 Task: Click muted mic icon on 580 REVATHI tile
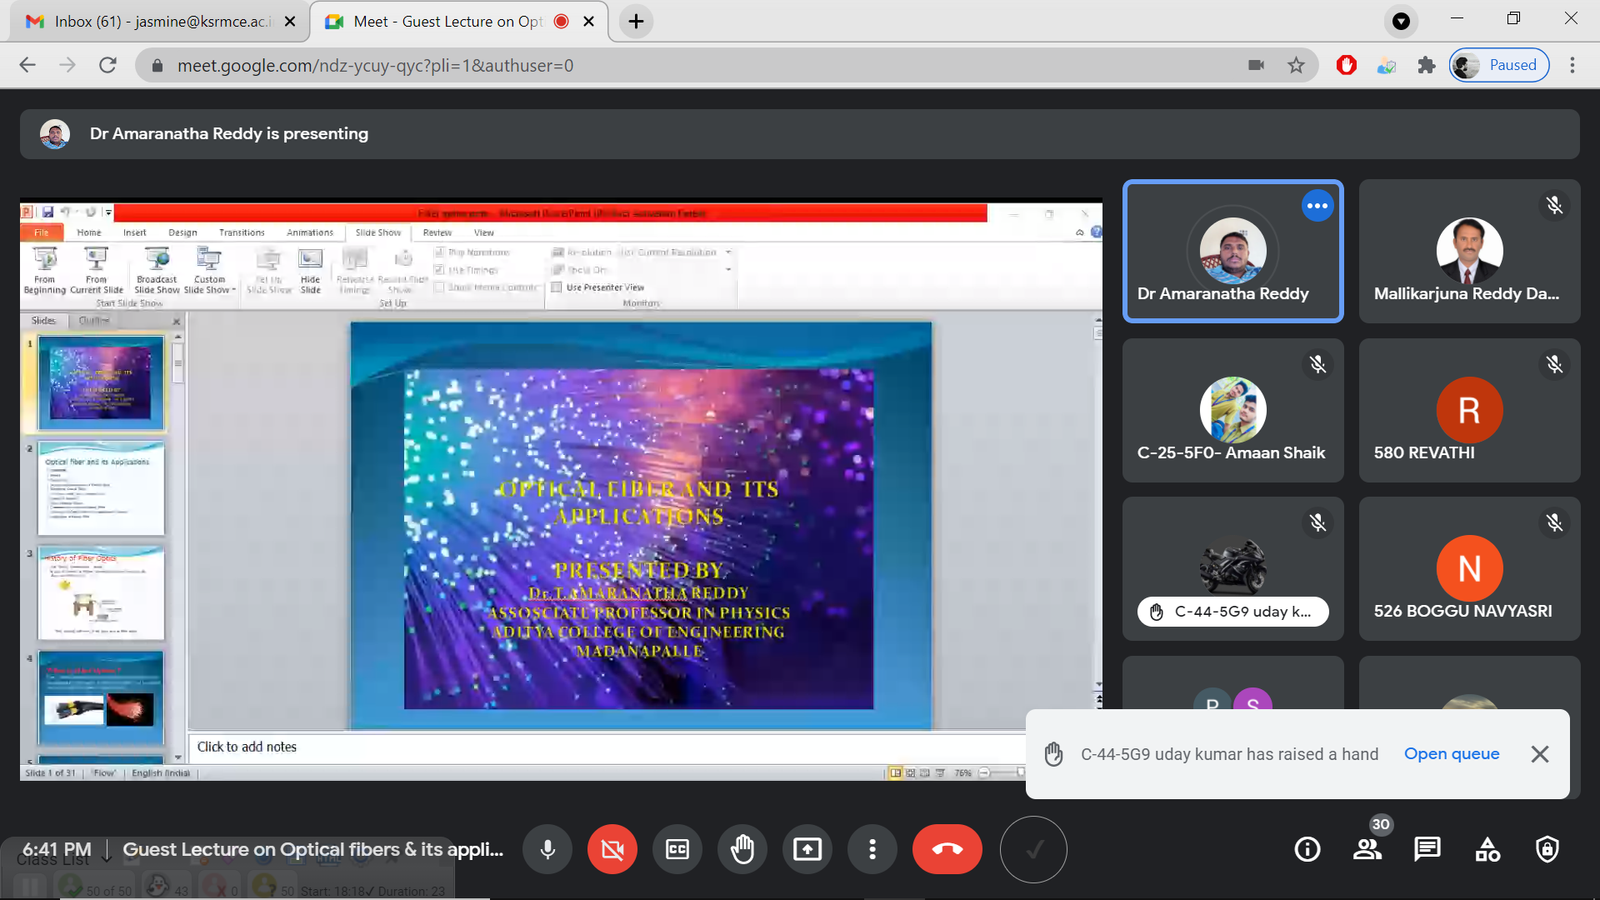tap(1554, 364)
